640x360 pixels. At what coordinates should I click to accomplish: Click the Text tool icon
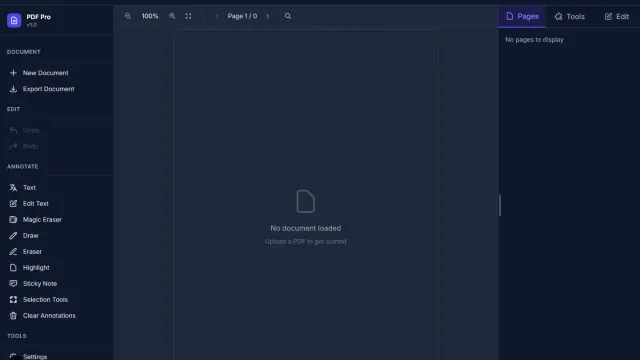[13, 187]
